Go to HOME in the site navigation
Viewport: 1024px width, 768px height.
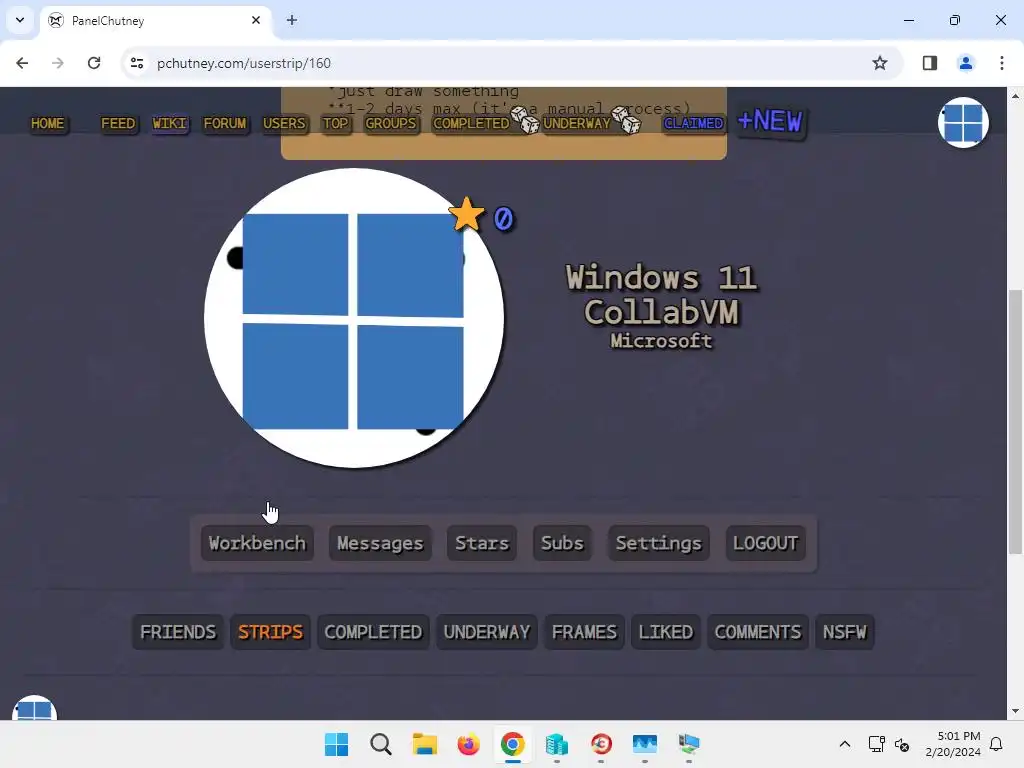click(48, 123)
